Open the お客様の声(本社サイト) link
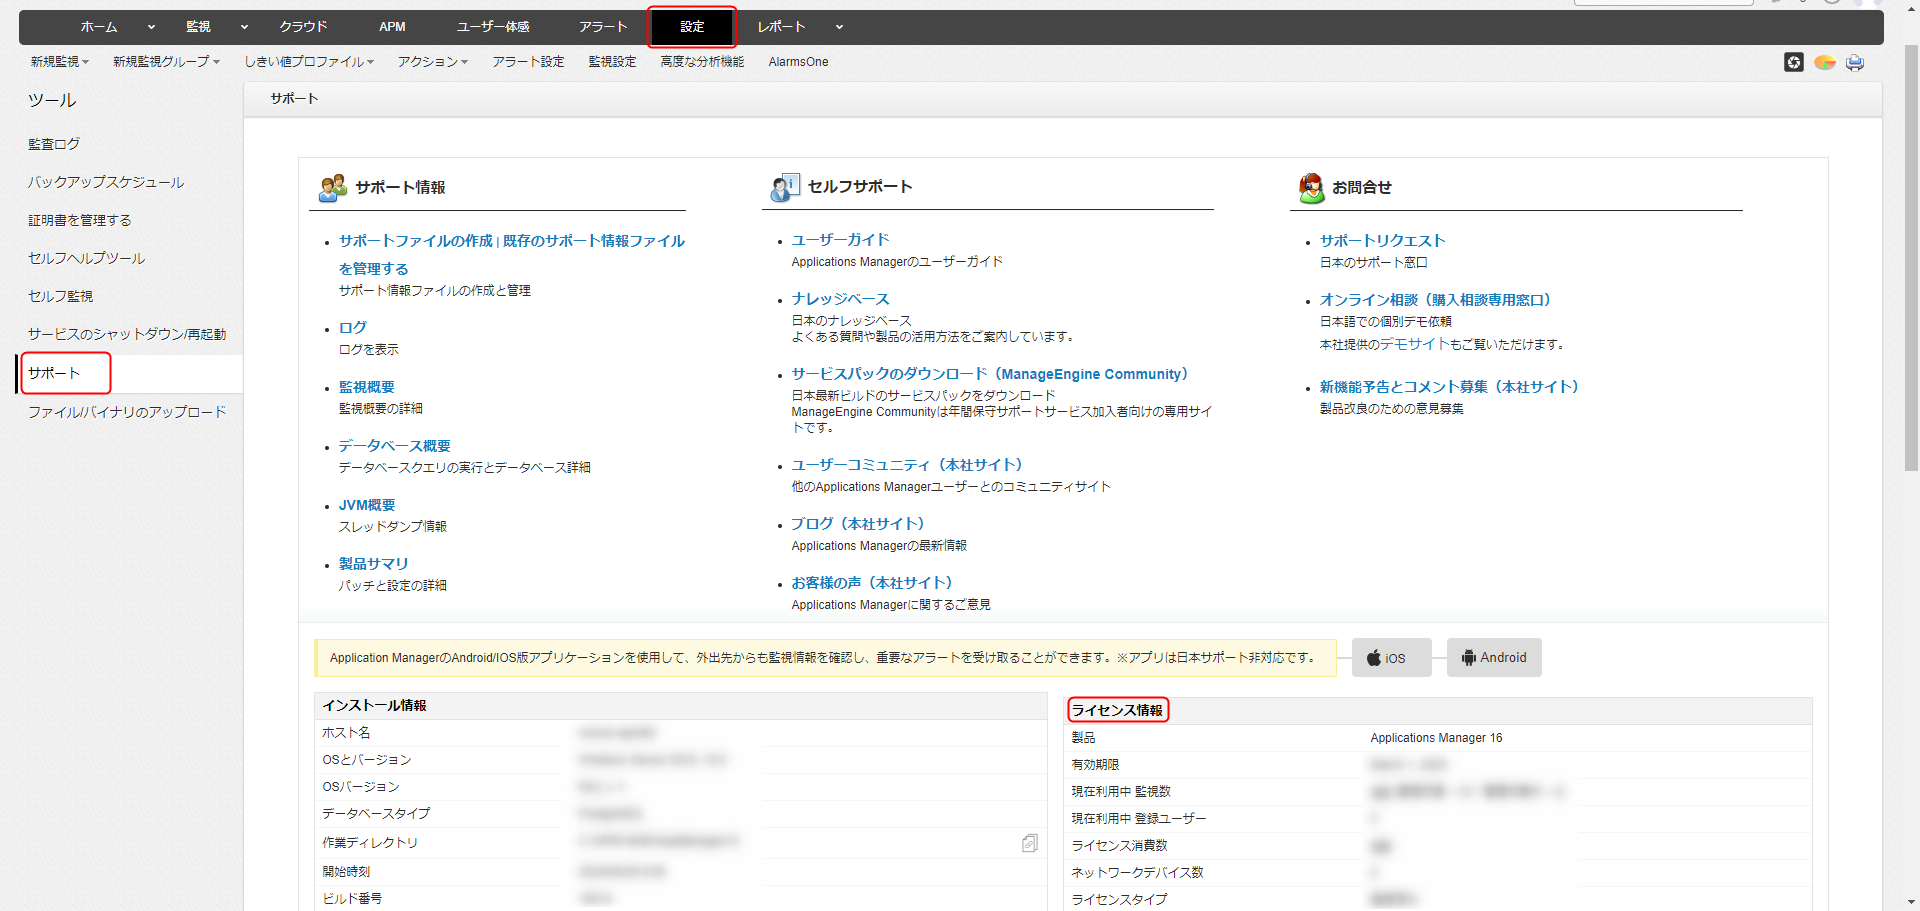The height and width of the screenshot is (911, 1920). click(x=873, y=583)
